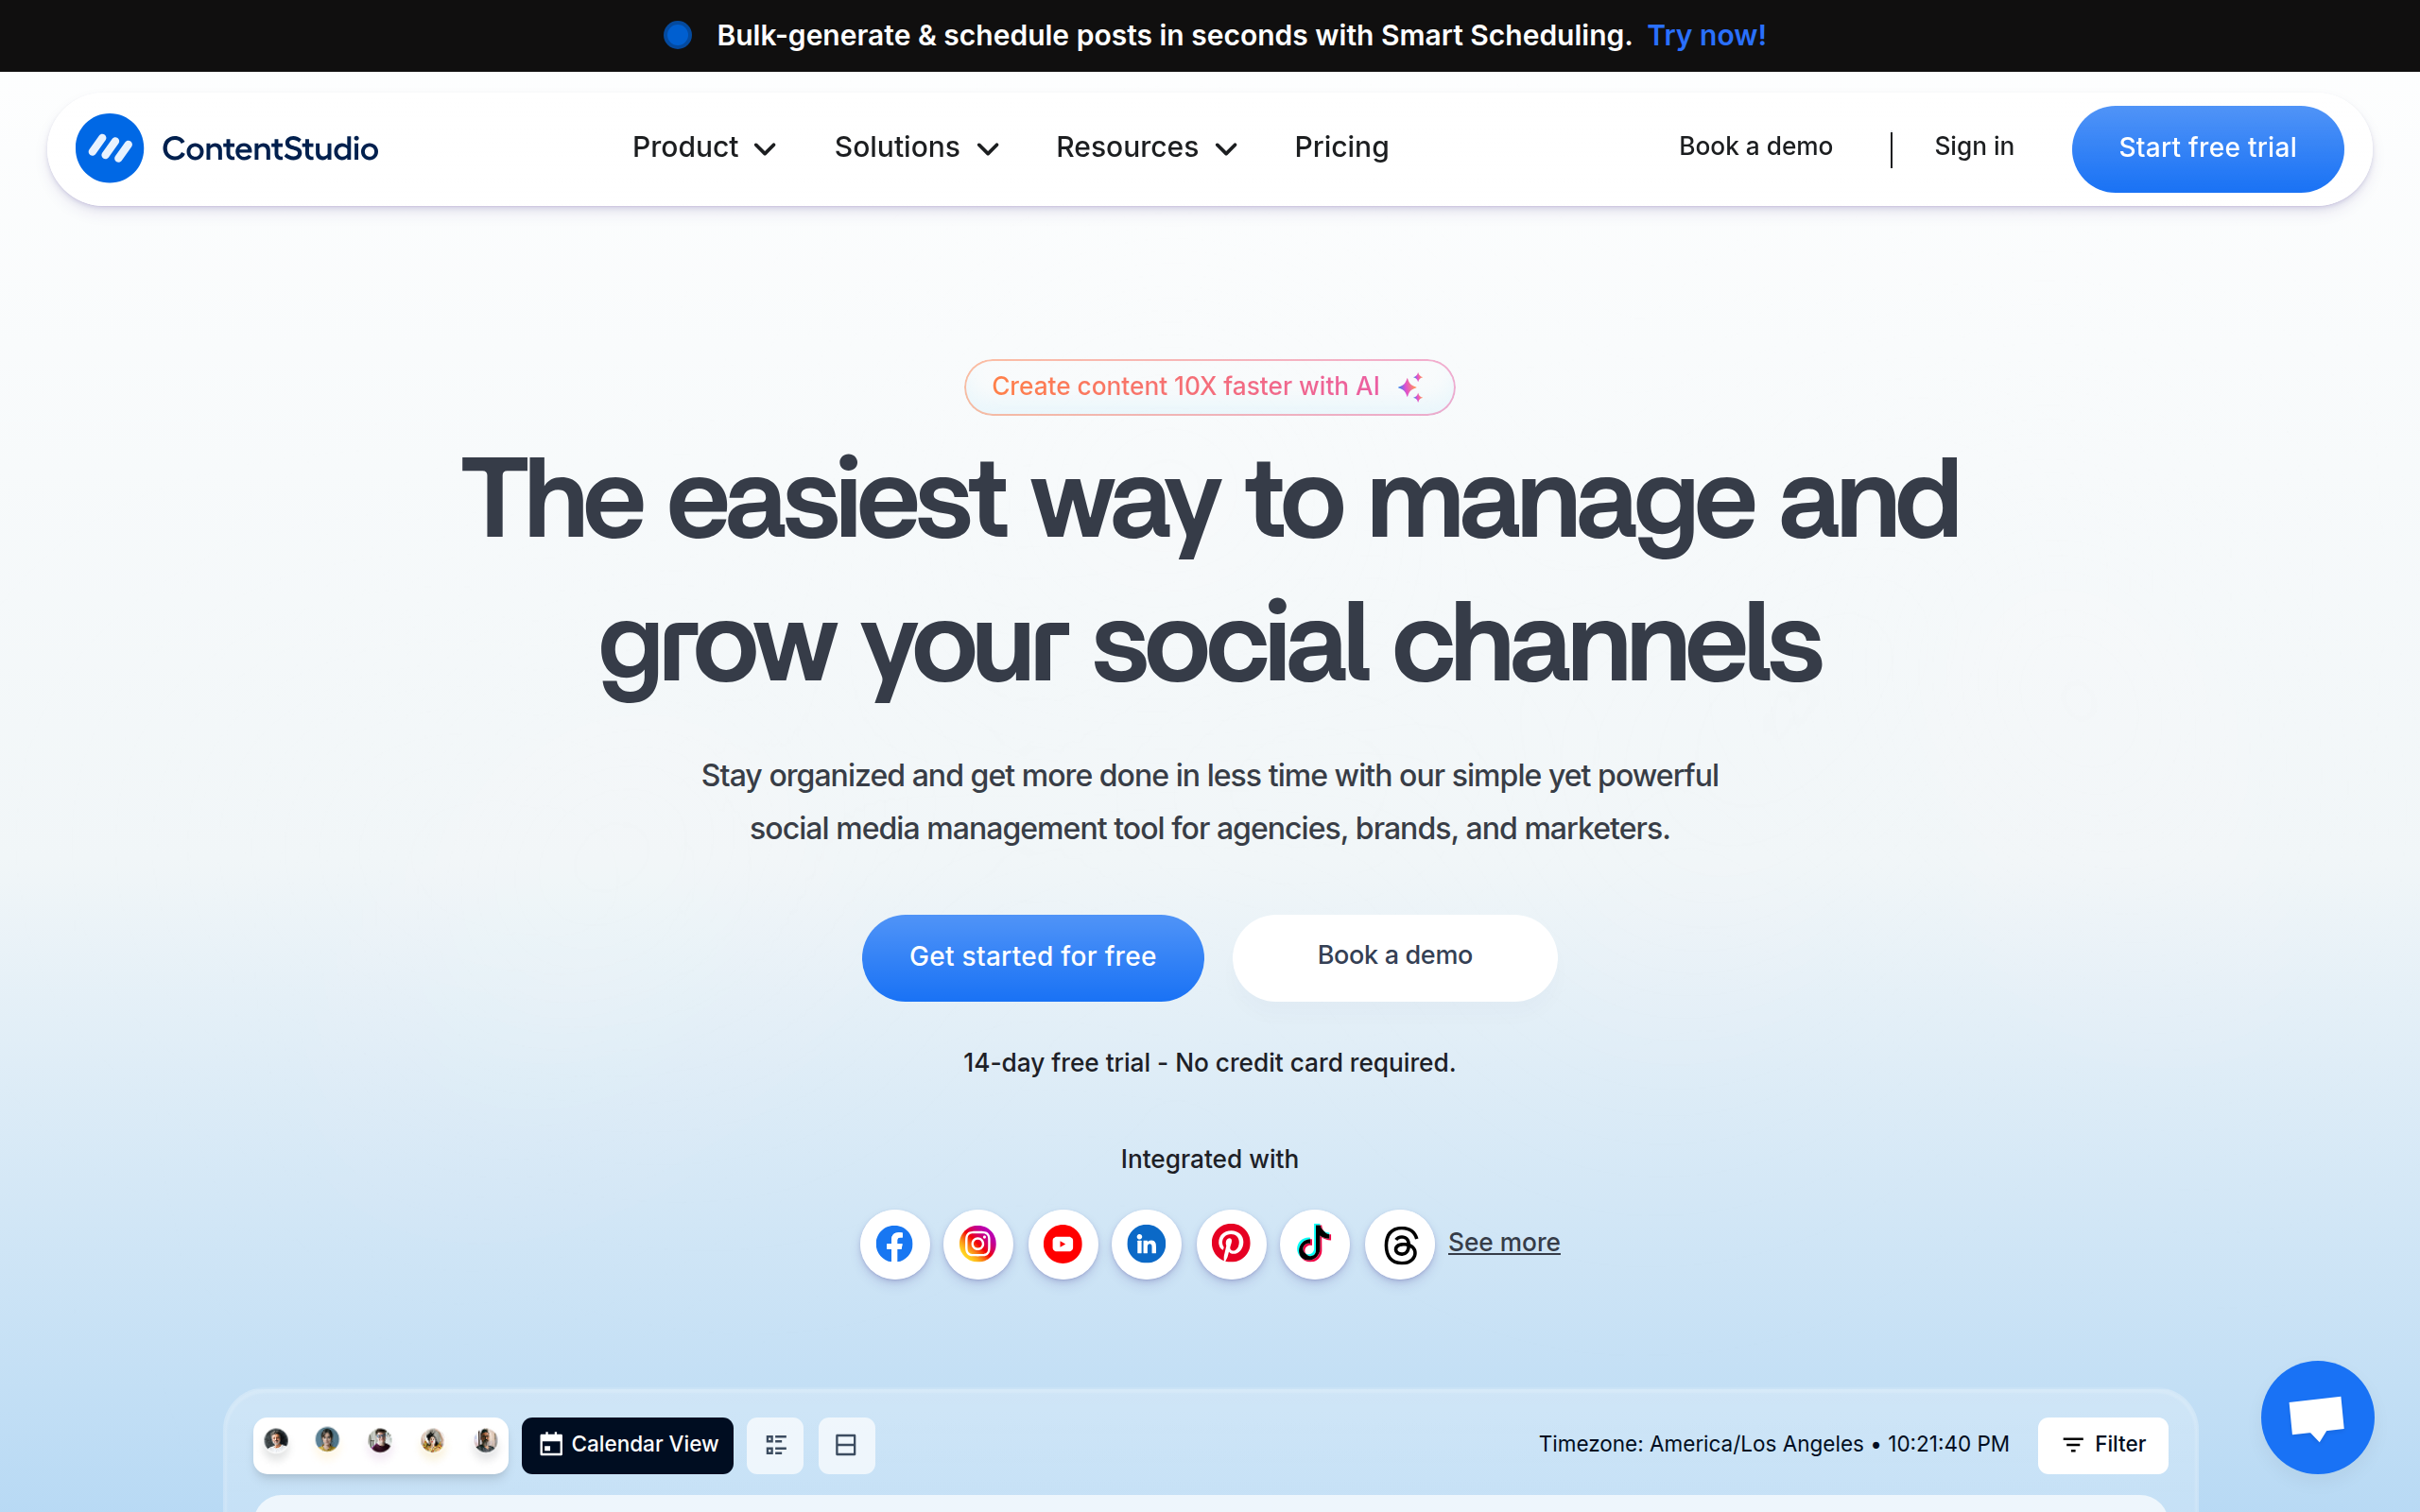Select the Calendar View tab
Image resolution: width=2420 pixels, height=1512 pixels.
coord(627,1444)
